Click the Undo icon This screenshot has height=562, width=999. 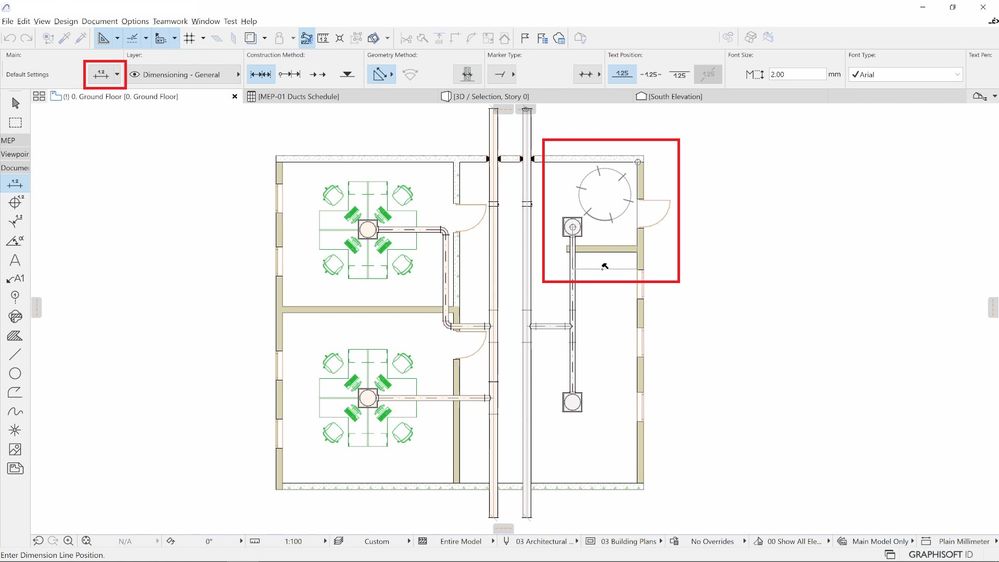pyautogui.click(x=10, y=38)
